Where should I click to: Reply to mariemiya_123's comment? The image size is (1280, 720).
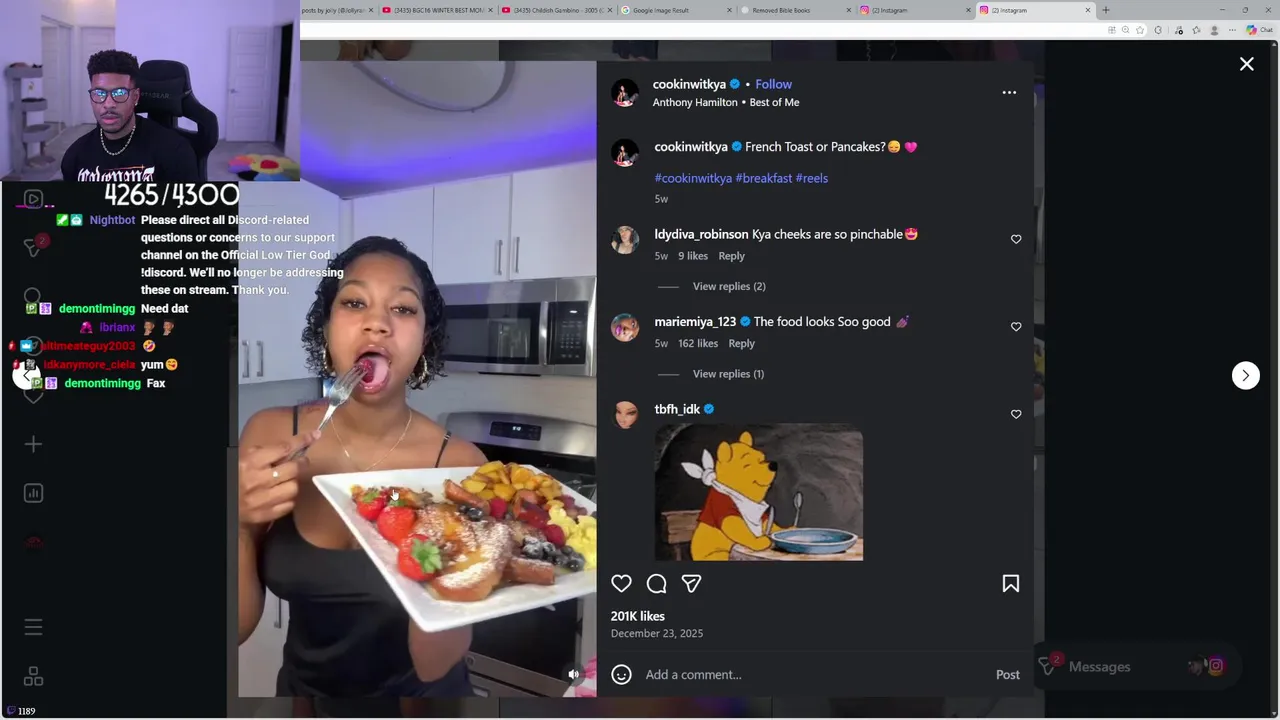tap(741, 343)
